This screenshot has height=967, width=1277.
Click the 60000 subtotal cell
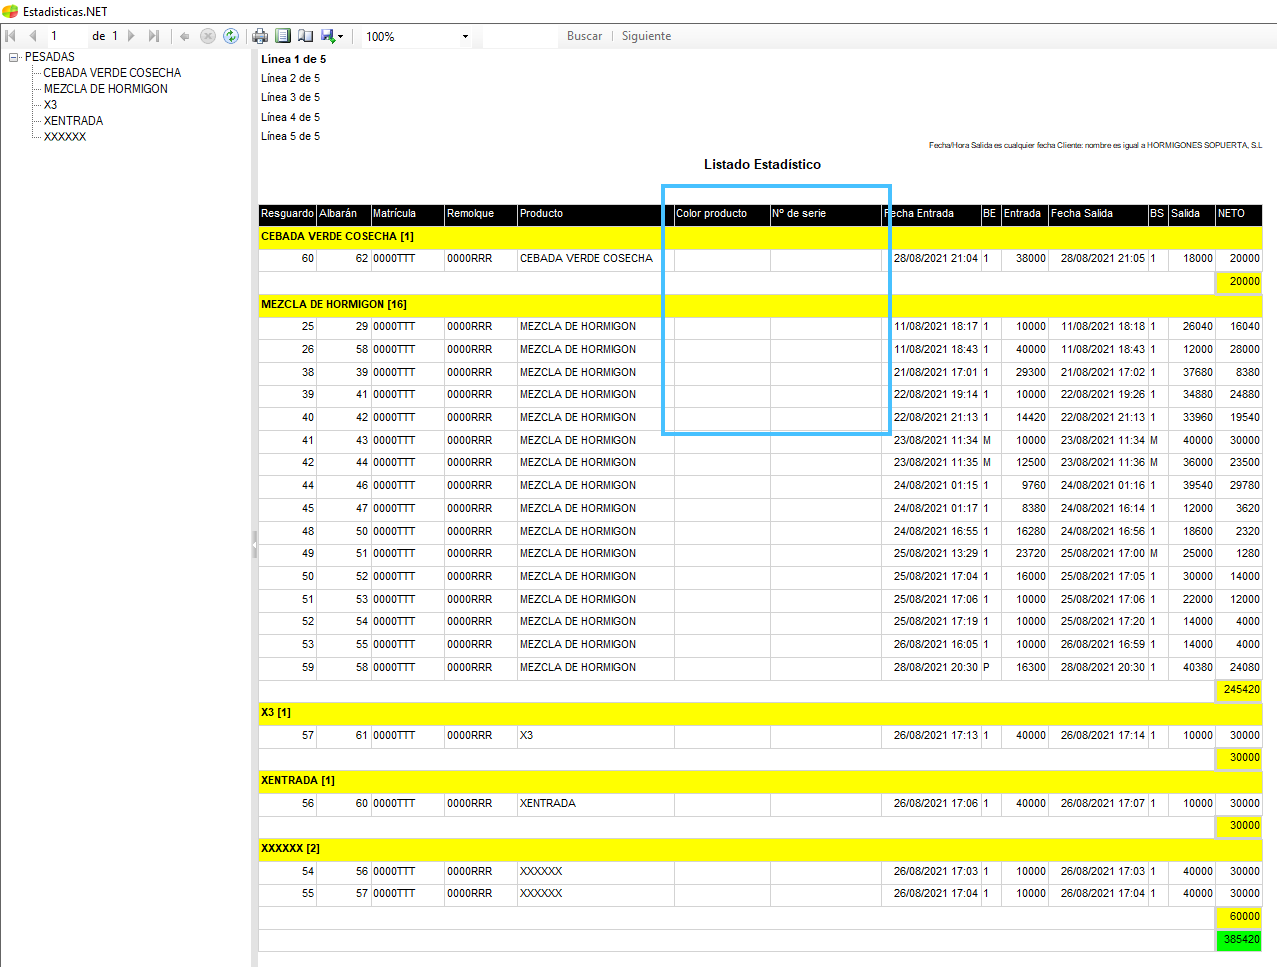pyautogui.click(x=1239, y=917)
